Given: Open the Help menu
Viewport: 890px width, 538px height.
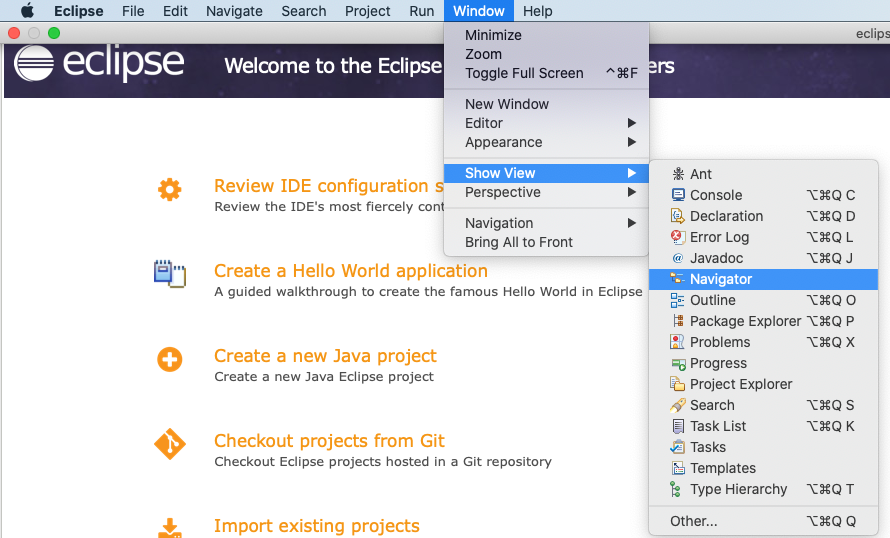Looking at the screenshot, I should click(538, 11).
